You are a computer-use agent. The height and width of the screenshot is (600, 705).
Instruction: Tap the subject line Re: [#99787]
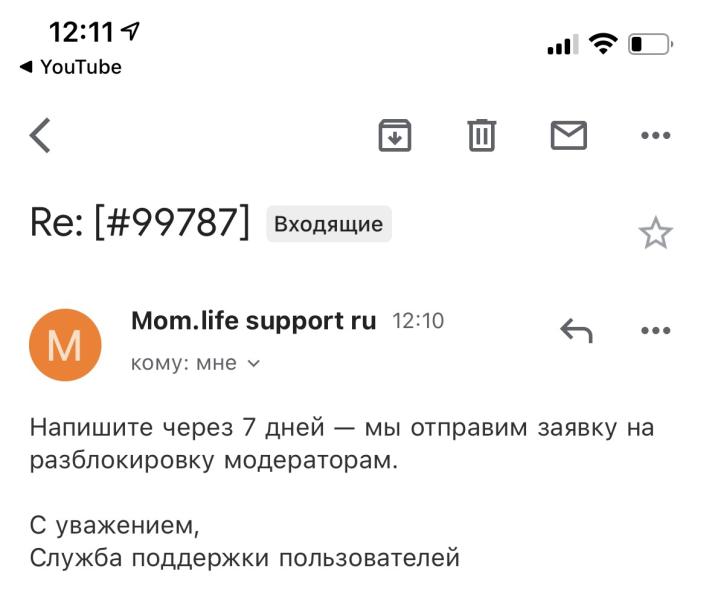[140, 222]
